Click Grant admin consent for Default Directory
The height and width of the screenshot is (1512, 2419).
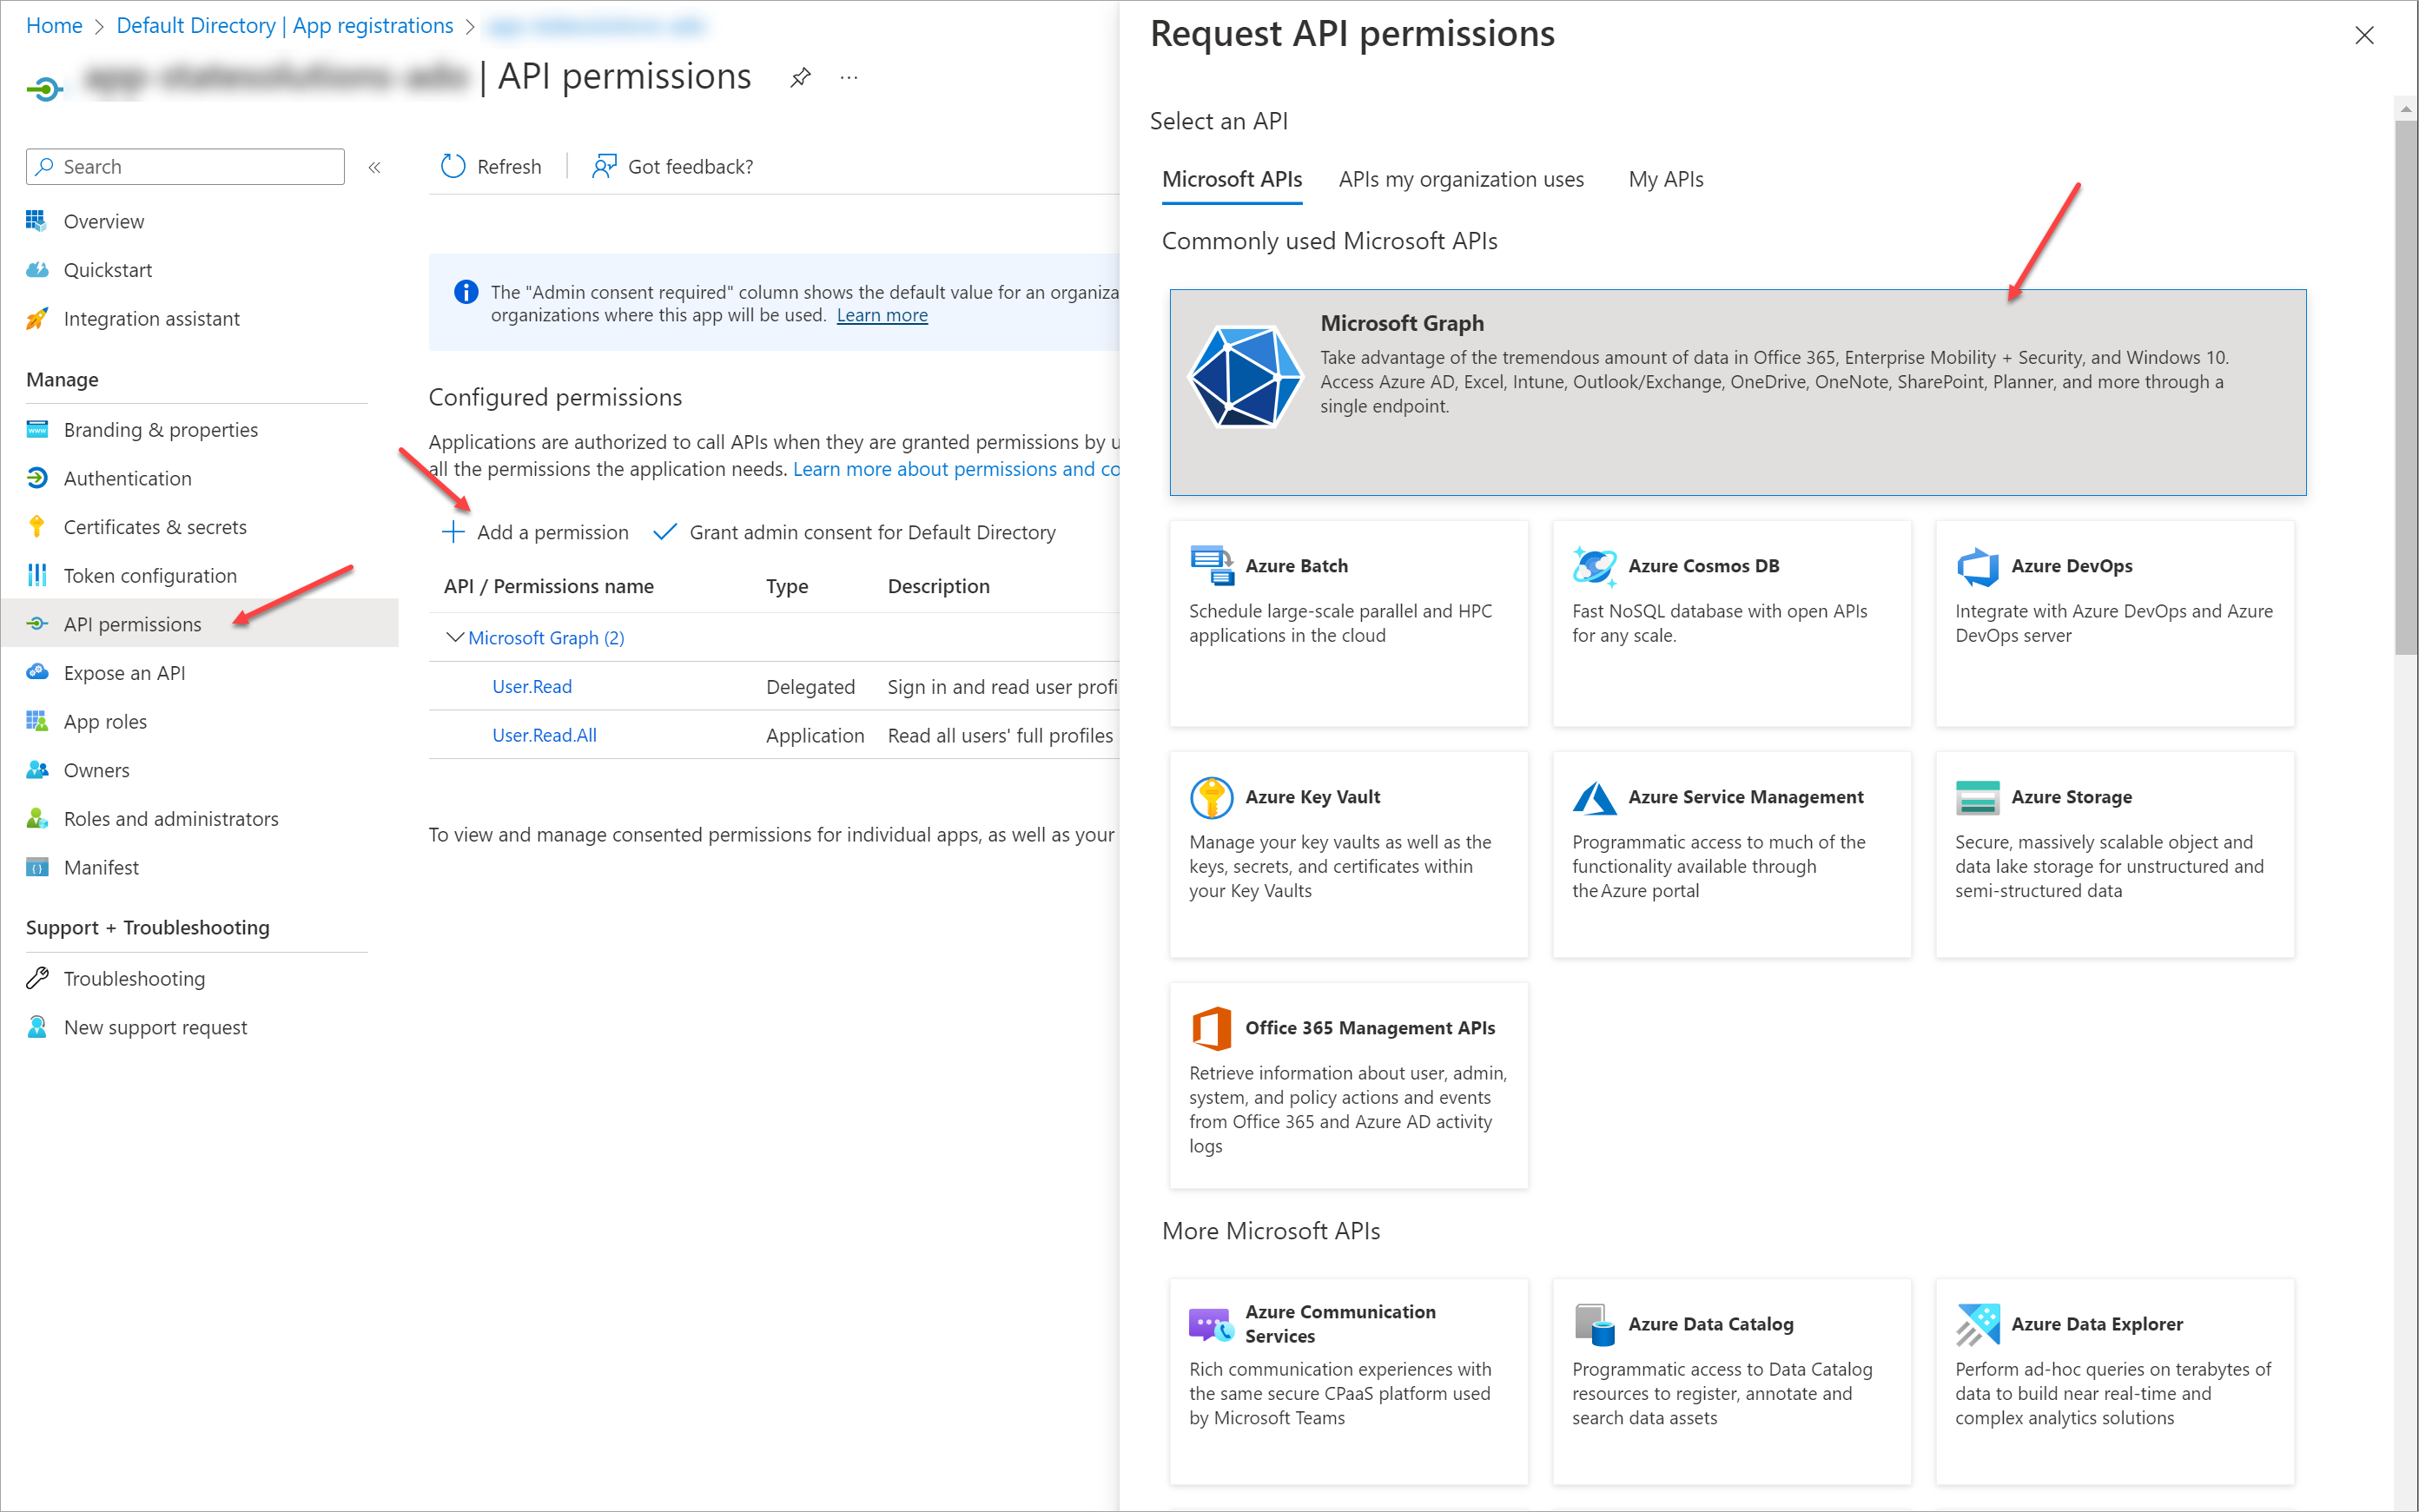(x=871, y=532)
